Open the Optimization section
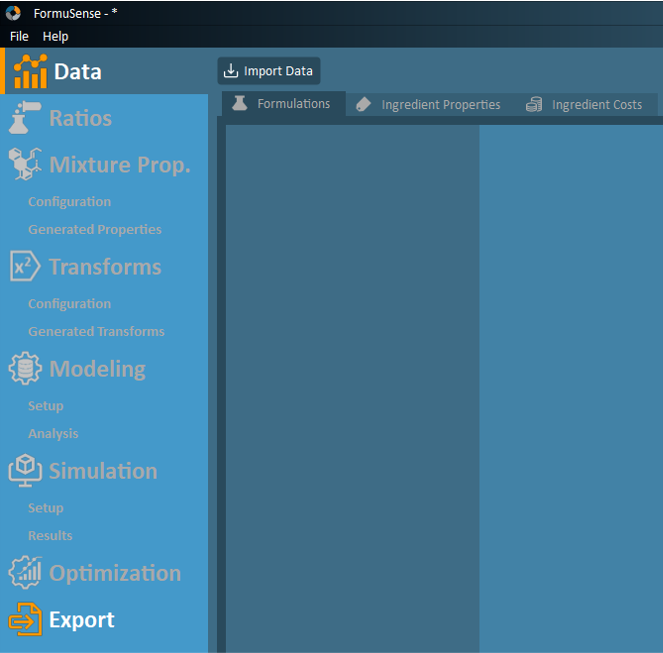Screen dimensions: 663x653 pos(115,573)
